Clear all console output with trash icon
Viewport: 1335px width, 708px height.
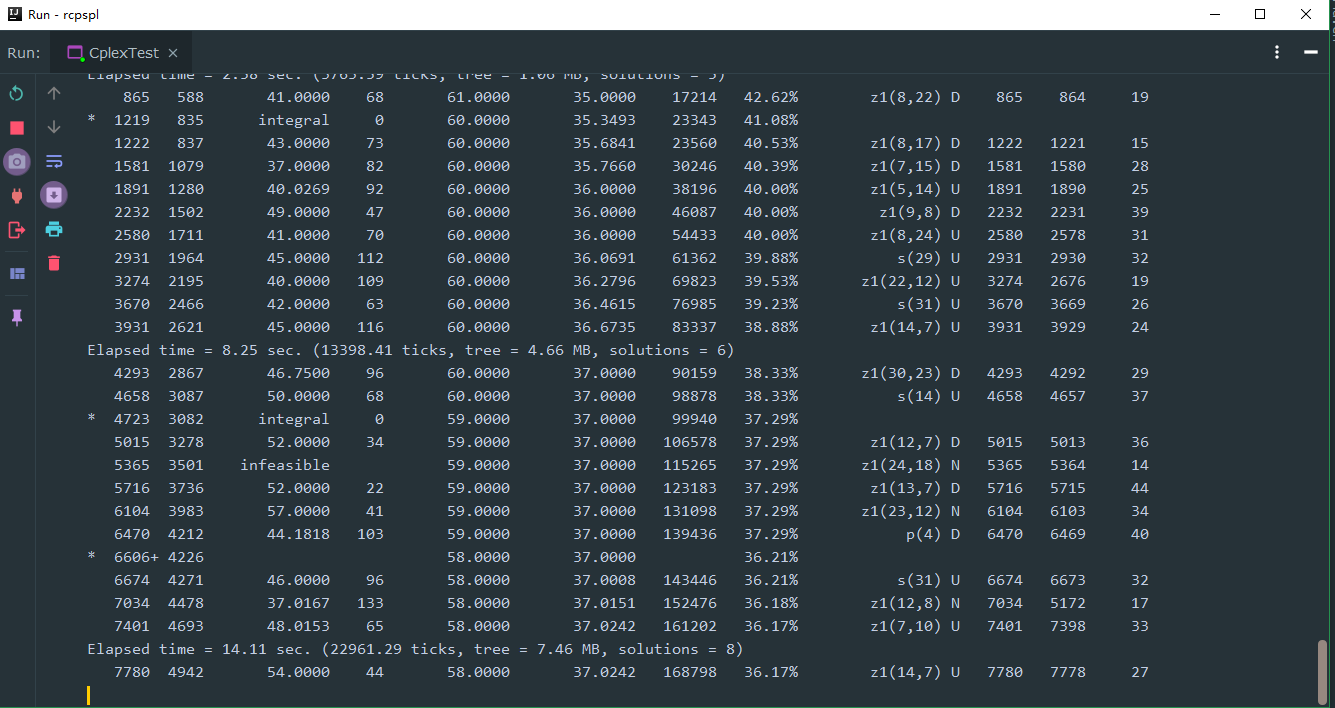tap(54, 263)
